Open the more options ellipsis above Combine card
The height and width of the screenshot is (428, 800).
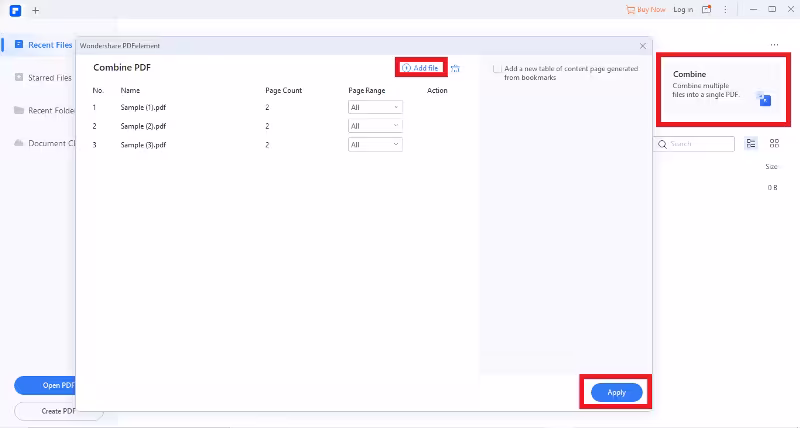[774, 45]
